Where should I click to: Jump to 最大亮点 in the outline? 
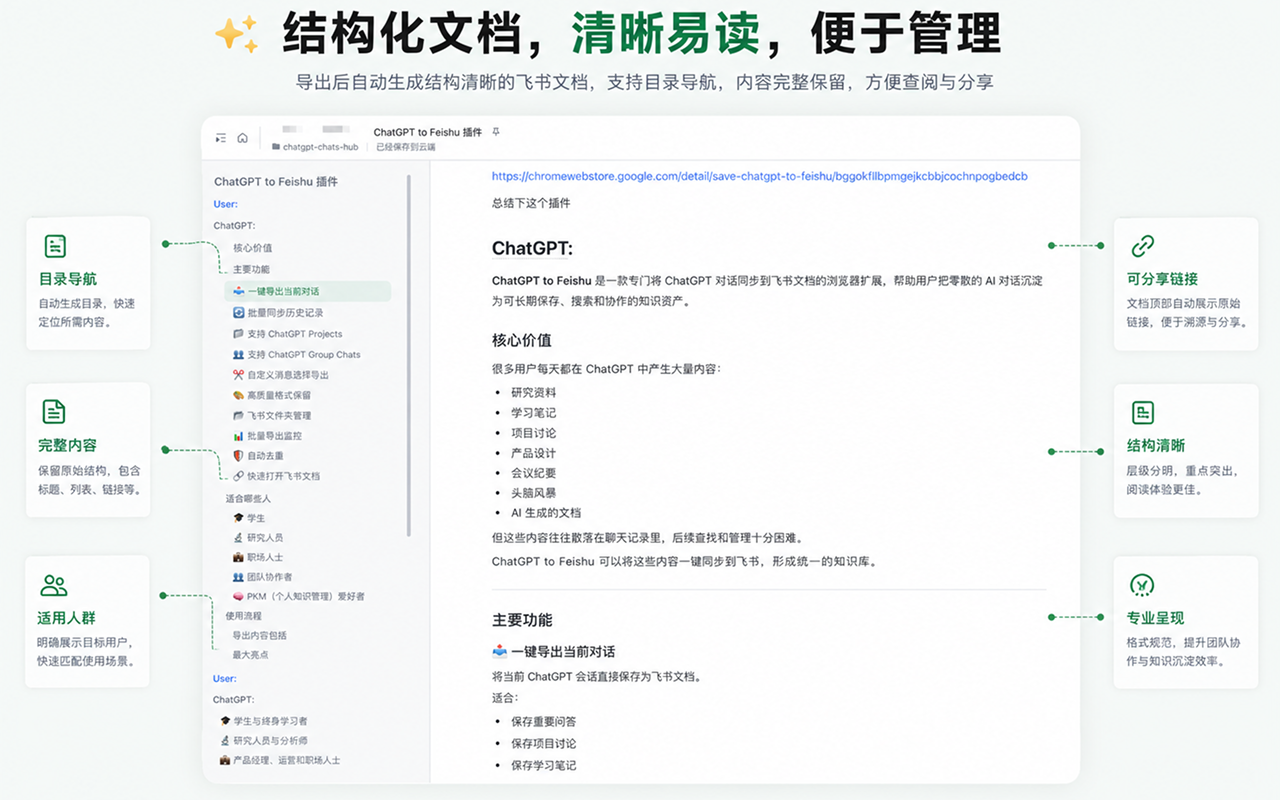(x=250, y=655)
